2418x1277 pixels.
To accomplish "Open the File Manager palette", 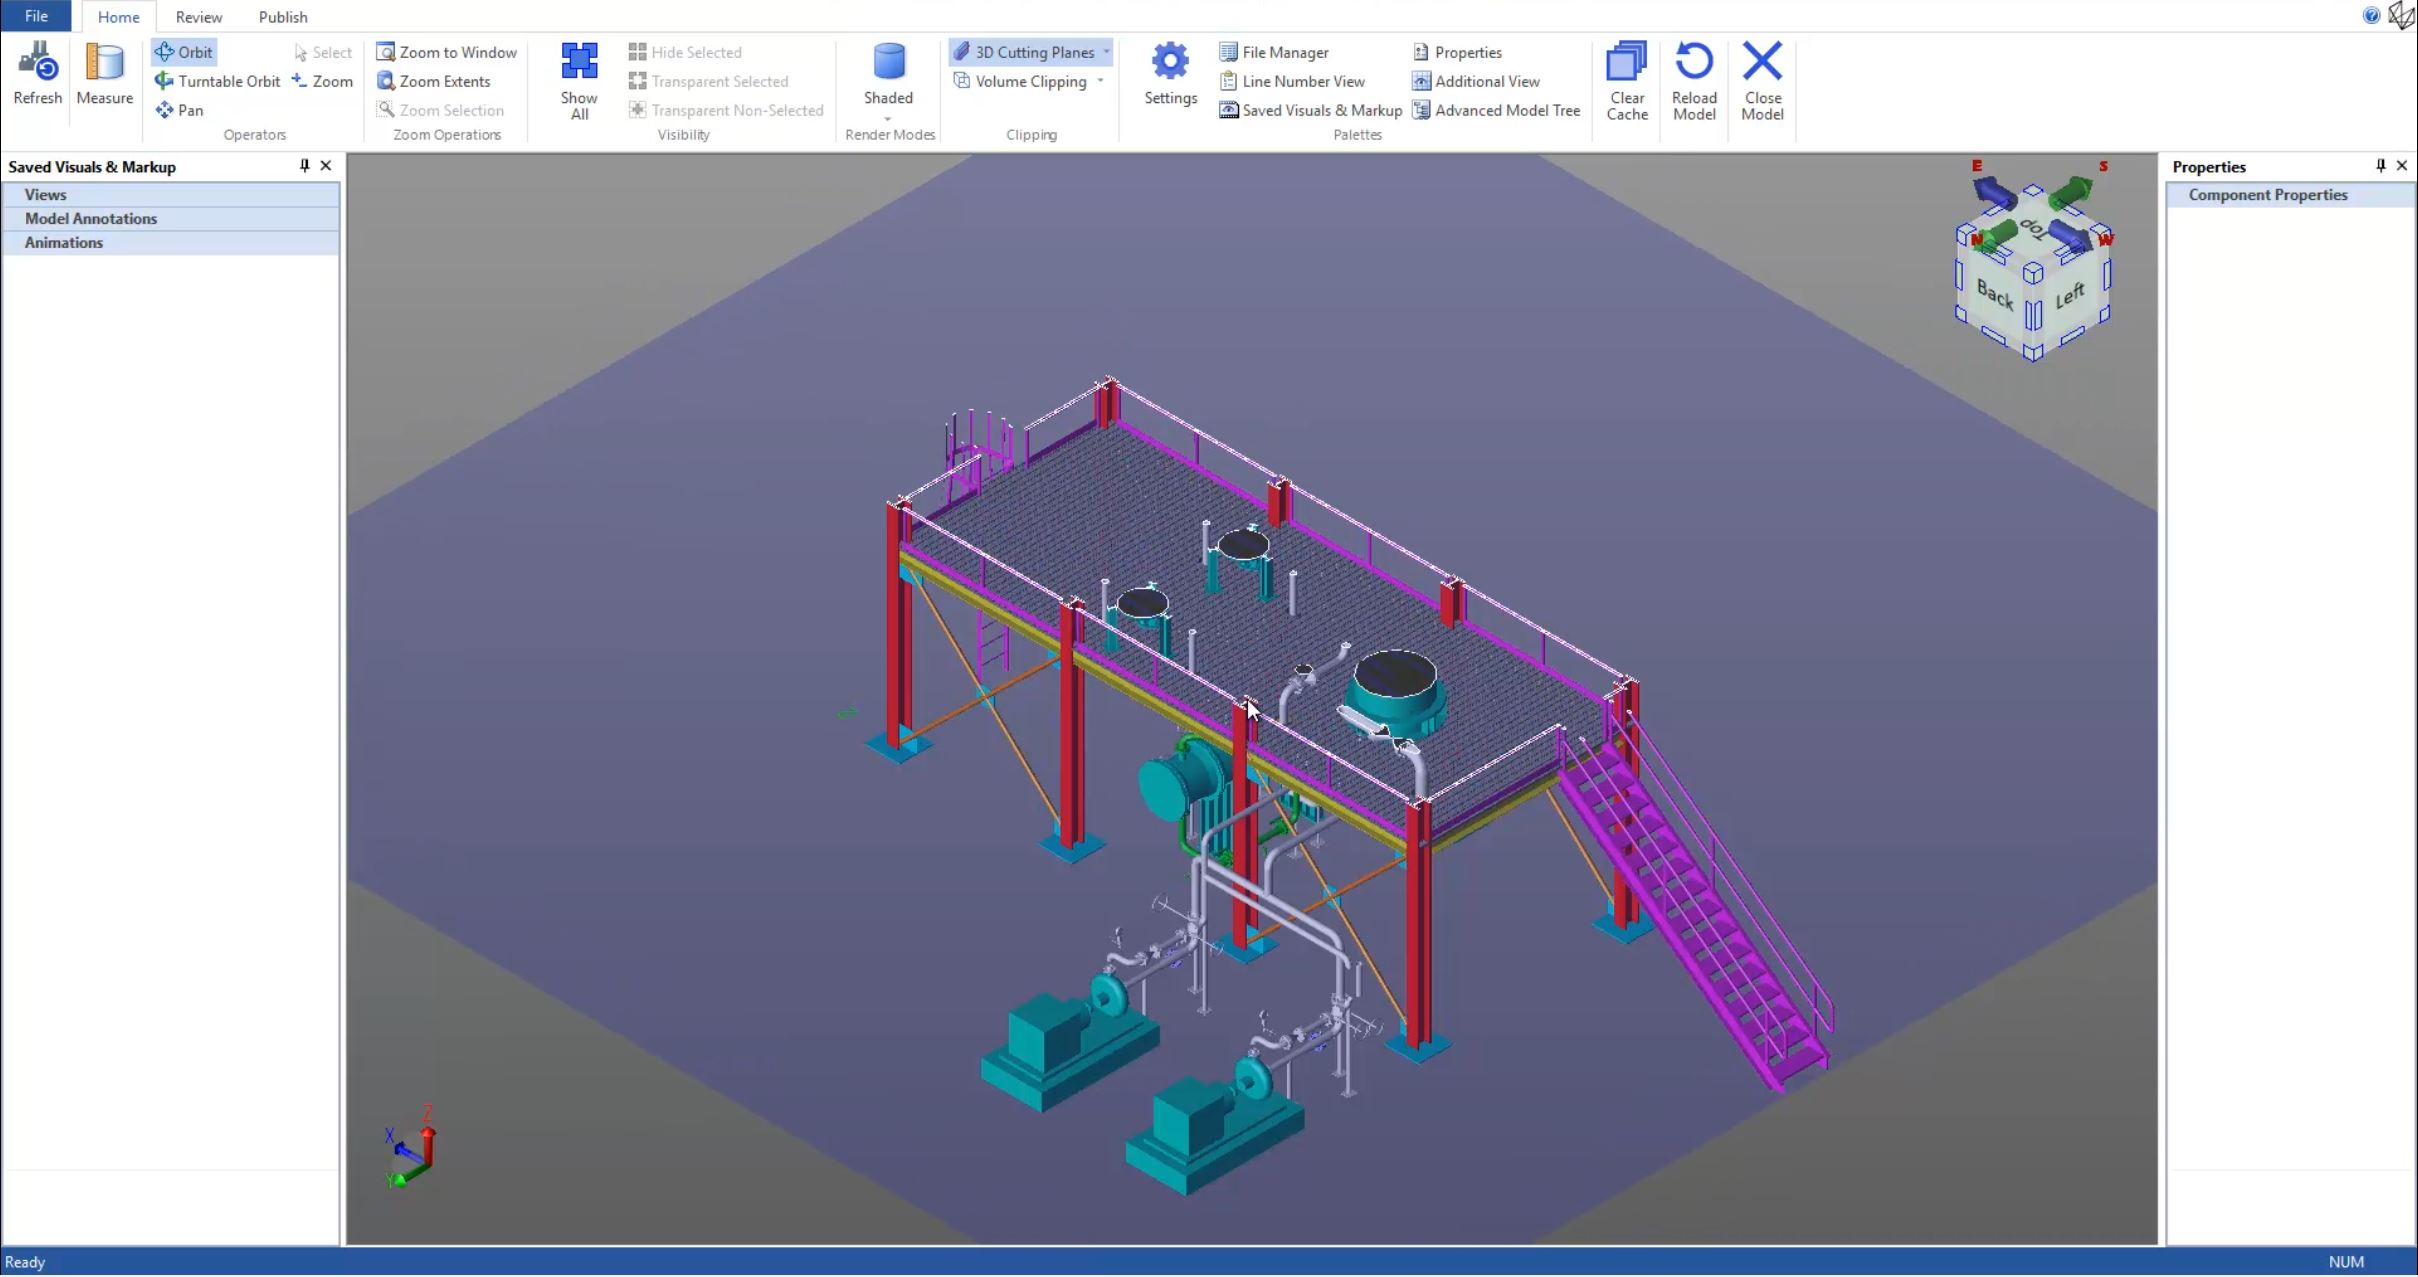I will tap(1274, 52).
